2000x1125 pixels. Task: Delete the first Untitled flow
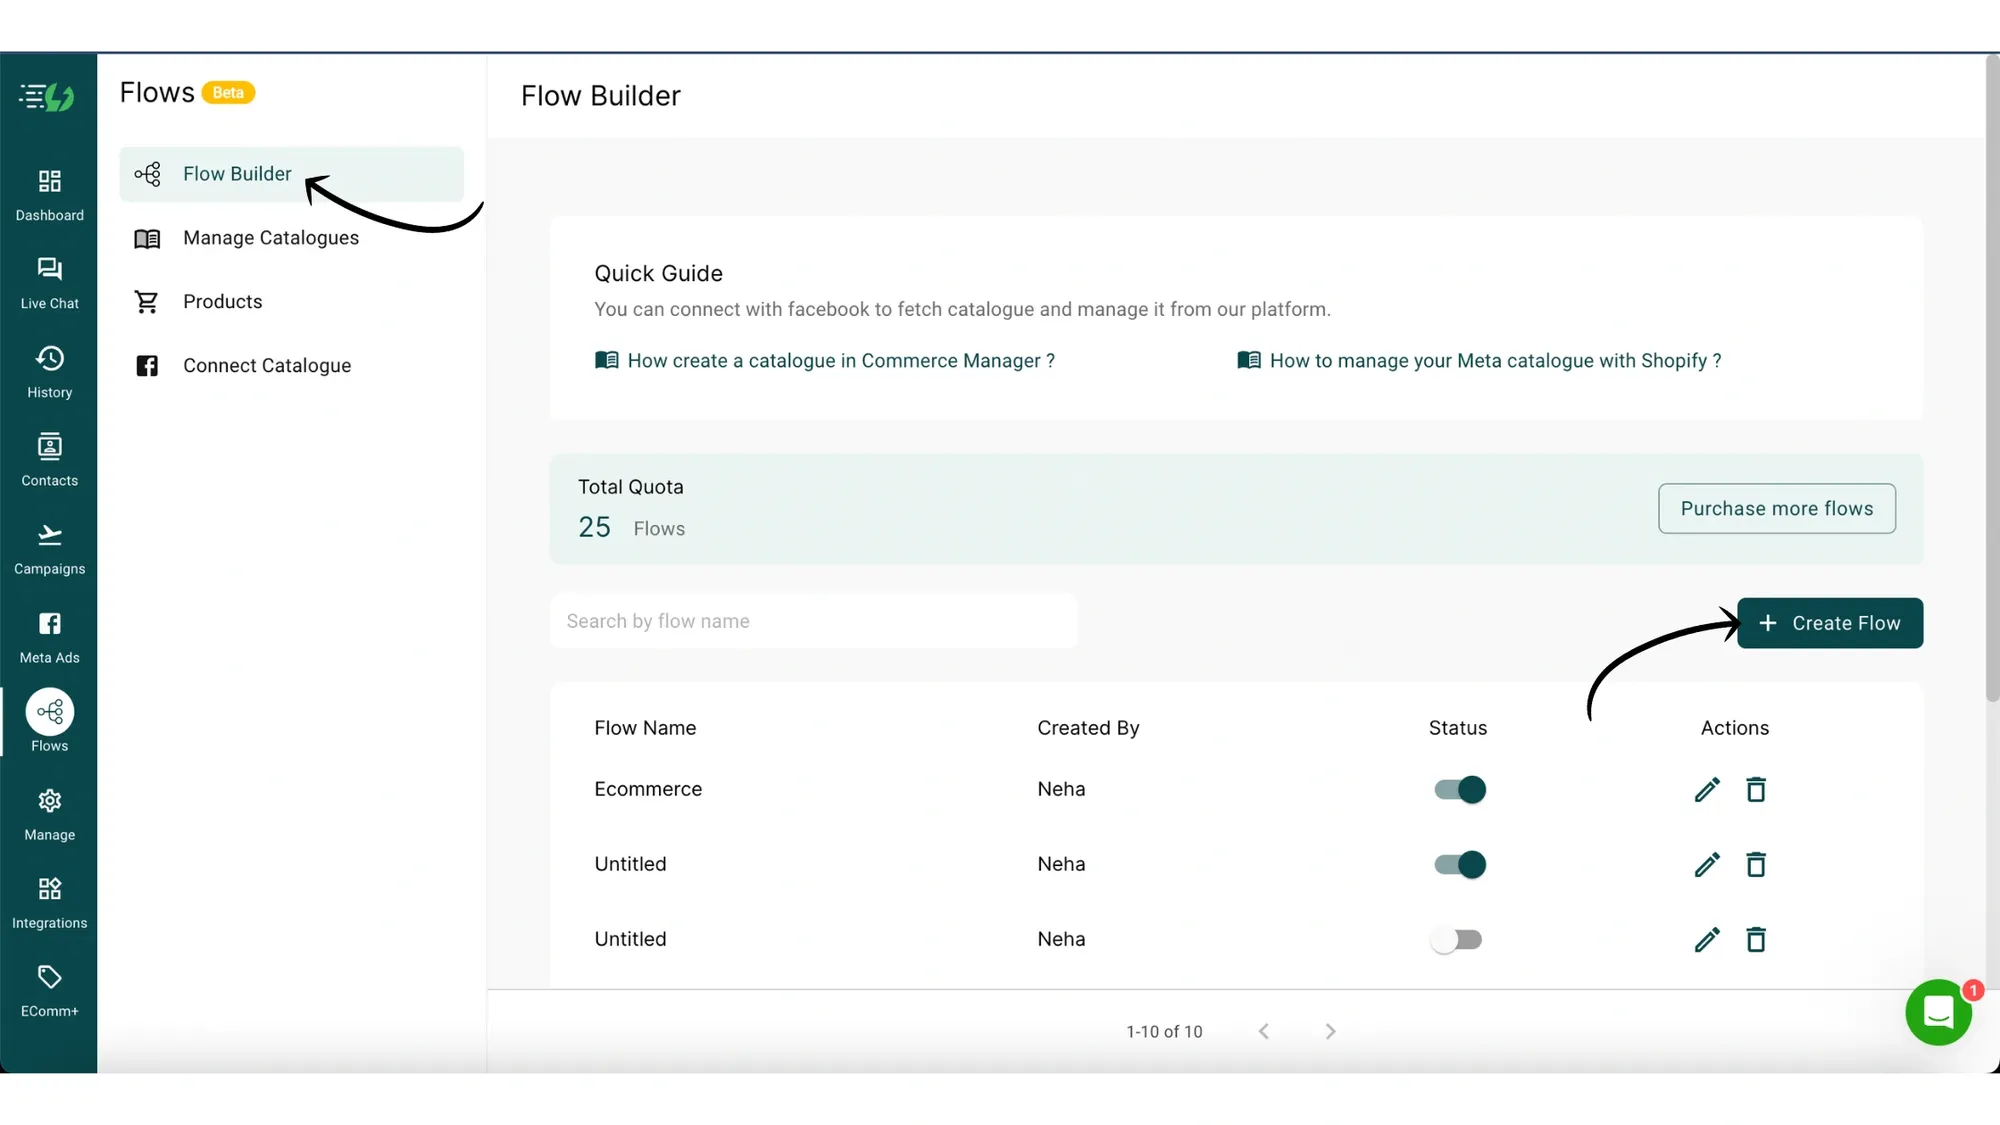(1756, 864)
